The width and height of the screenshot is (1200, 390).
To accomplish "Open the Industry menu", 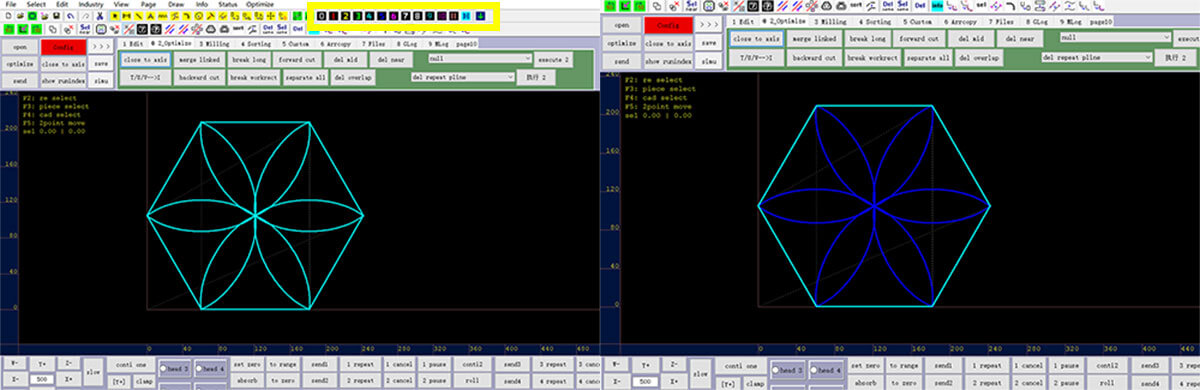I will point(91,5).
